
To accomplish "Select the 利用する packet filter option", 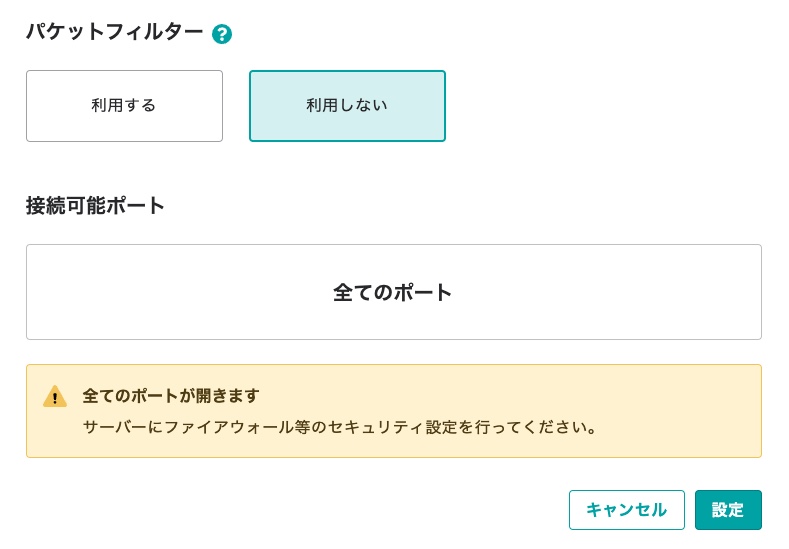I will coord(124,106).
